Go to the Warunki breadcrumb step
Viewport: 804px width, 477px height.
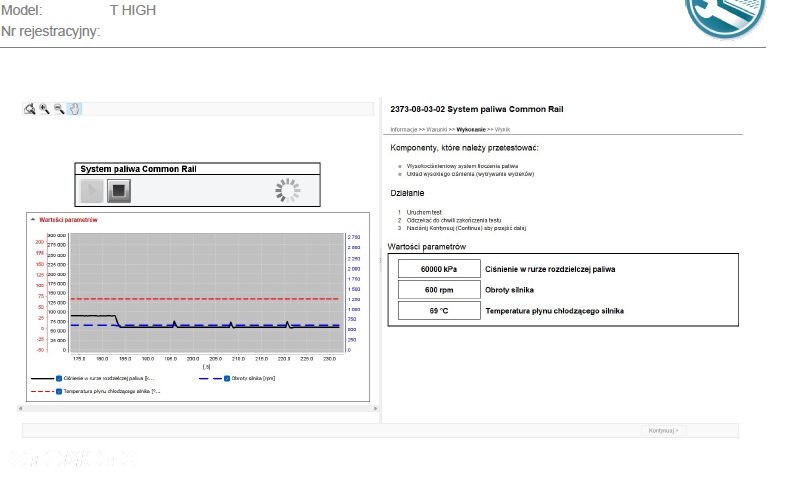pyautogui.click(x=437, y=130)
